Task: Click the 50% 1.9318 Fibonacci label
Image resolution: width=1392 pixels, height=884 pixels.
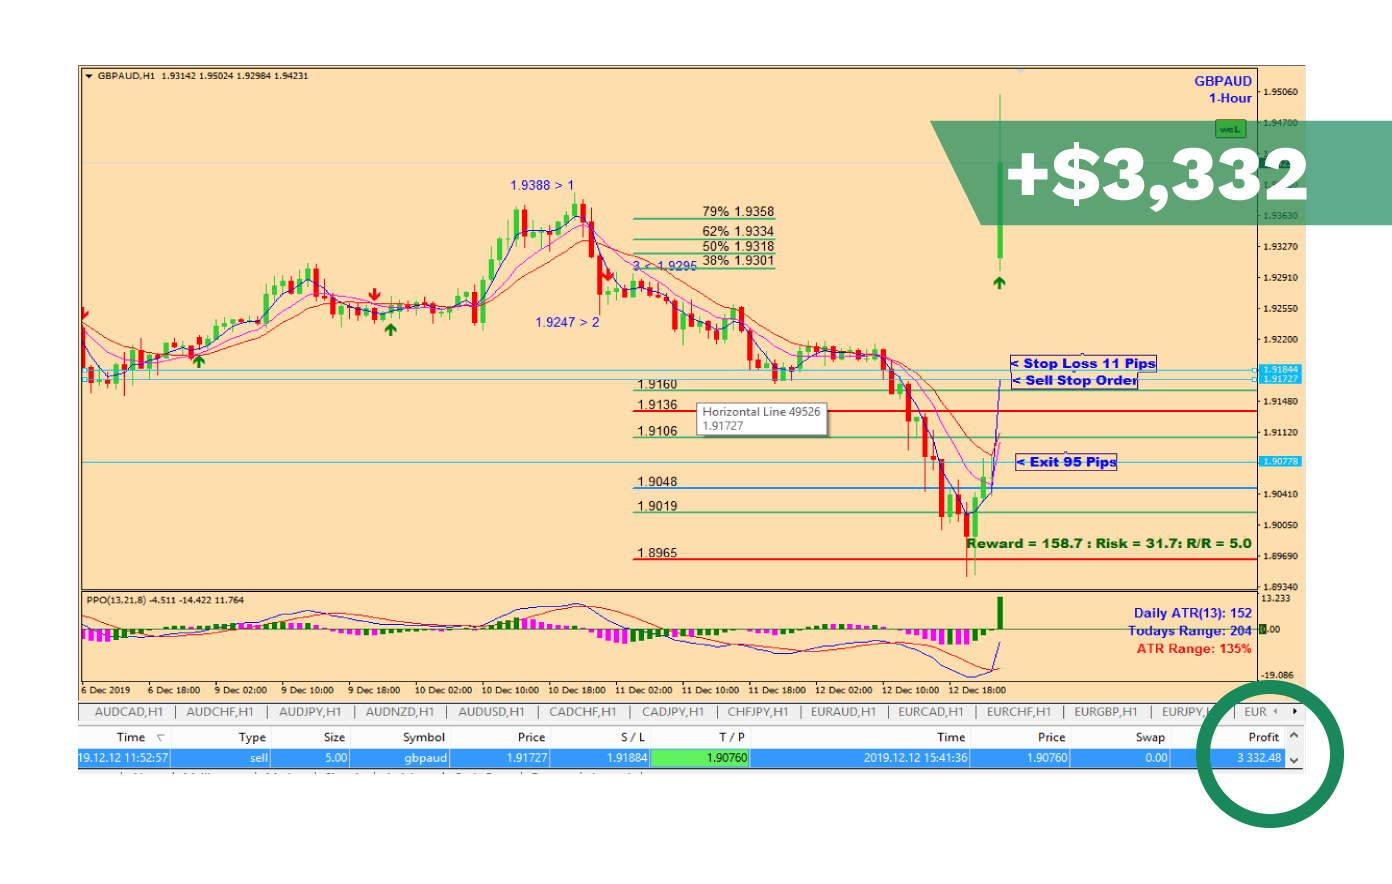Action: click(738, 246)
